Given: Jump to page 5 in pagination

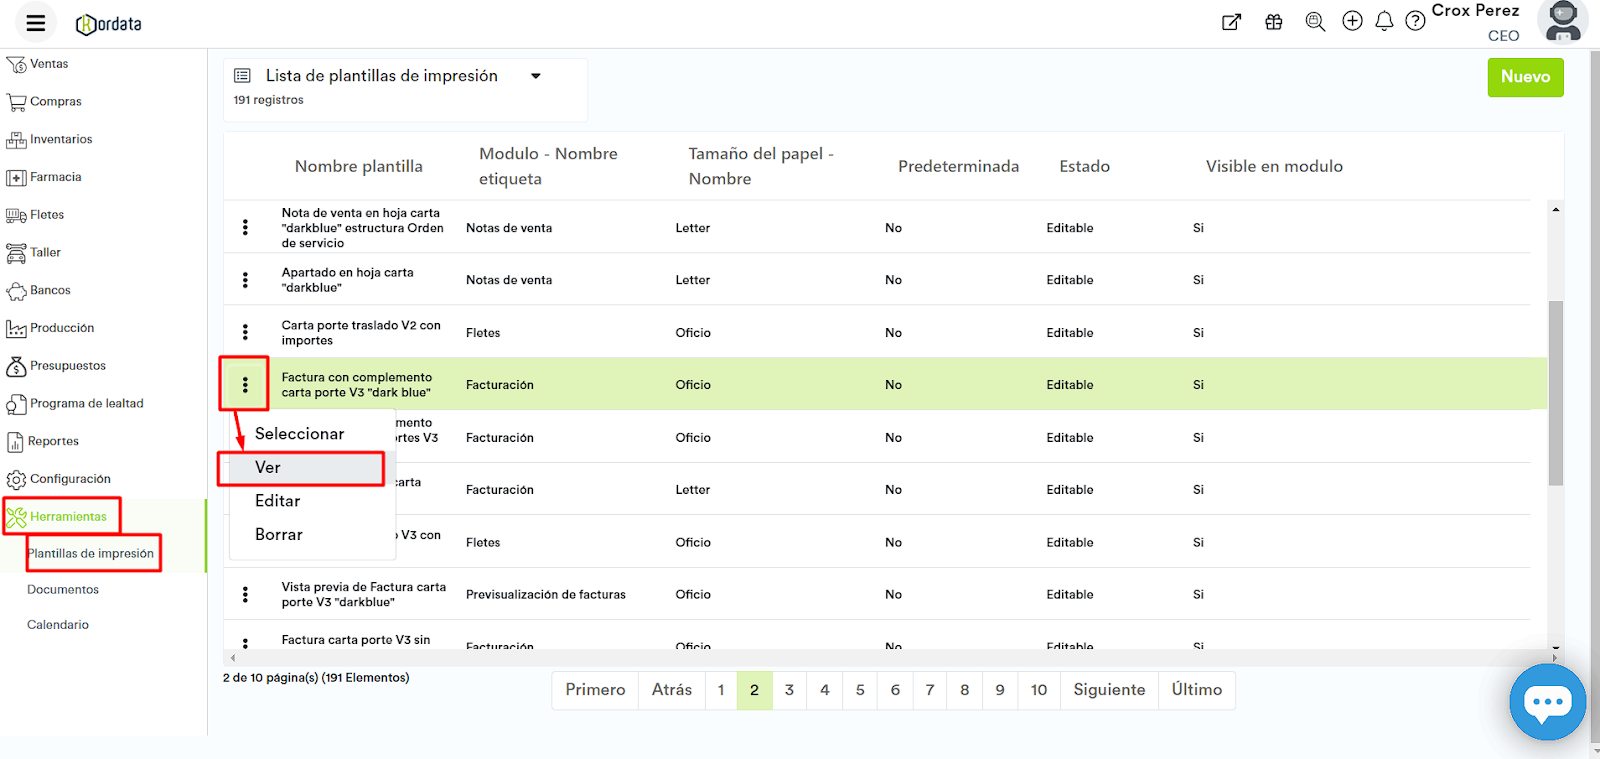Looking at the screenshot, I should pyautogui.click(x=860, y=690).
